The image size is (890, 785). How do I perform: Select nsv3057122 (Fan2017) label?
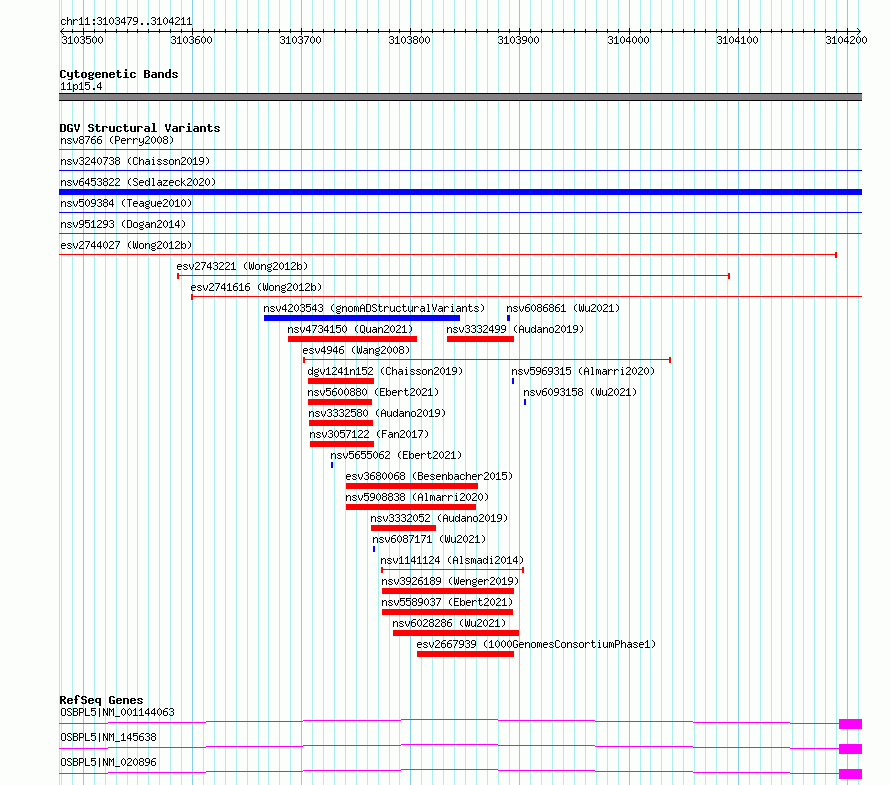pyautogui.click(x=369, y=434)
